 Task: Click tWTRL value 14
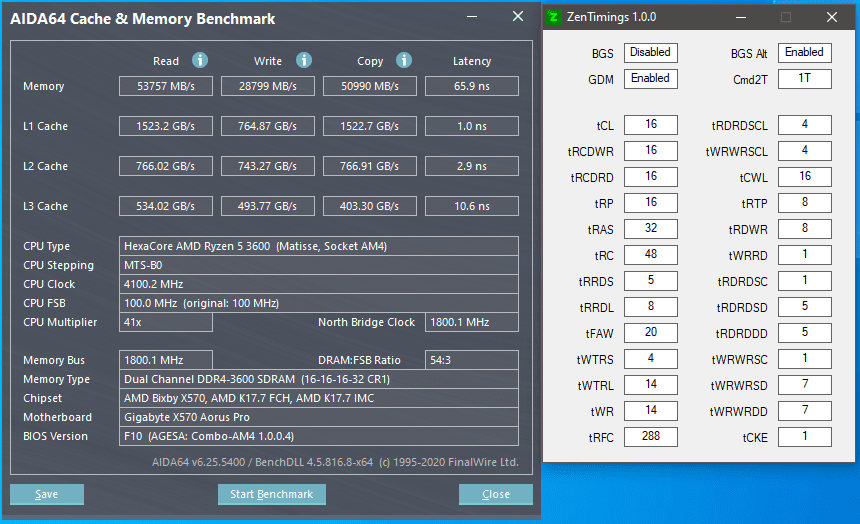(x=650, y=385)
